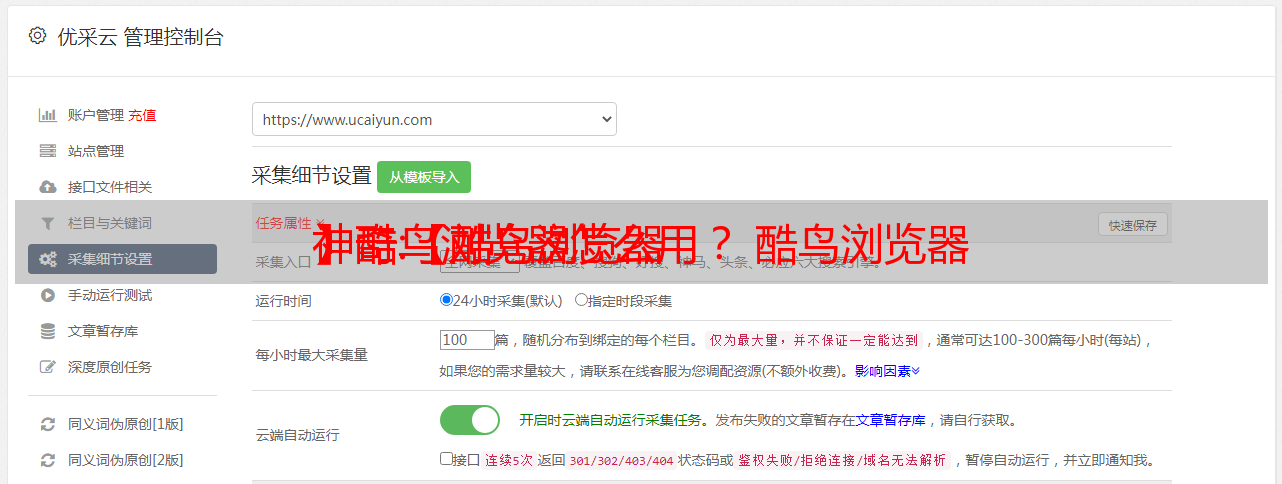Select the 指定时段采集 radio option
Screen dimensions: 1282x484
point(581,300)
